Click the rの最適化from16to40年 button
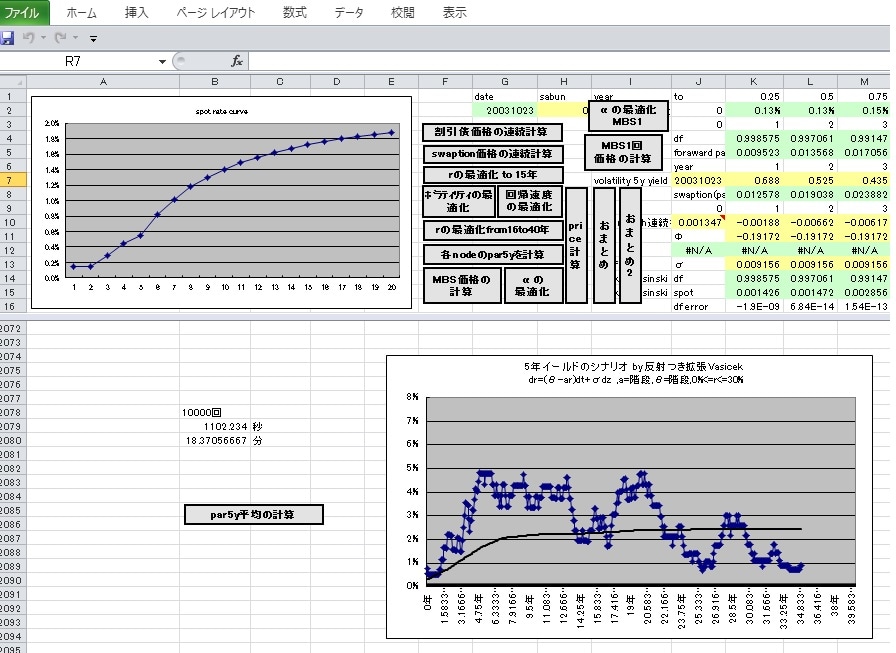This screenshot has width=896, height=653. [x=493, y=230]
